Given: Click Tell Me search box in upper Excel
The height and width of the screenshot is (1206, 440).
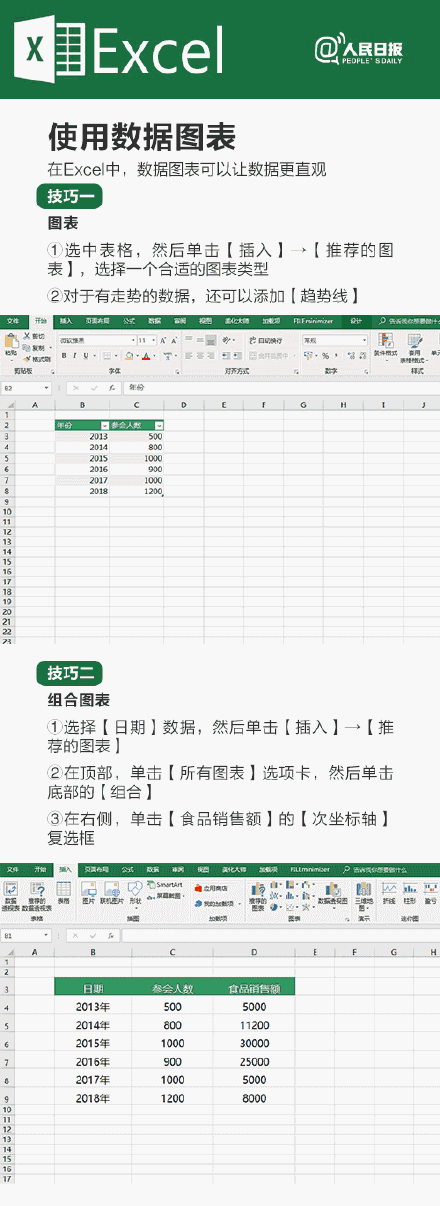Looking at the screenshot, I should tap(410, 320).
